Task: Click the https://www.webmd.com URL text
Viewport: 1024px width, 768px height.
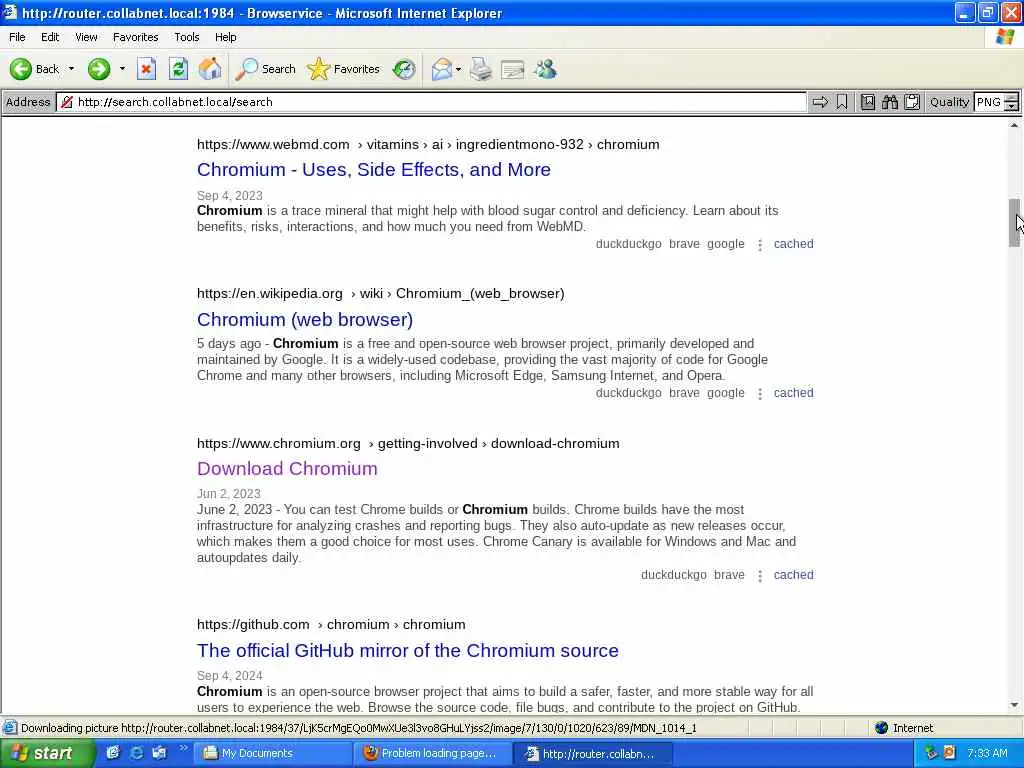Action: (x=273, y=144)
